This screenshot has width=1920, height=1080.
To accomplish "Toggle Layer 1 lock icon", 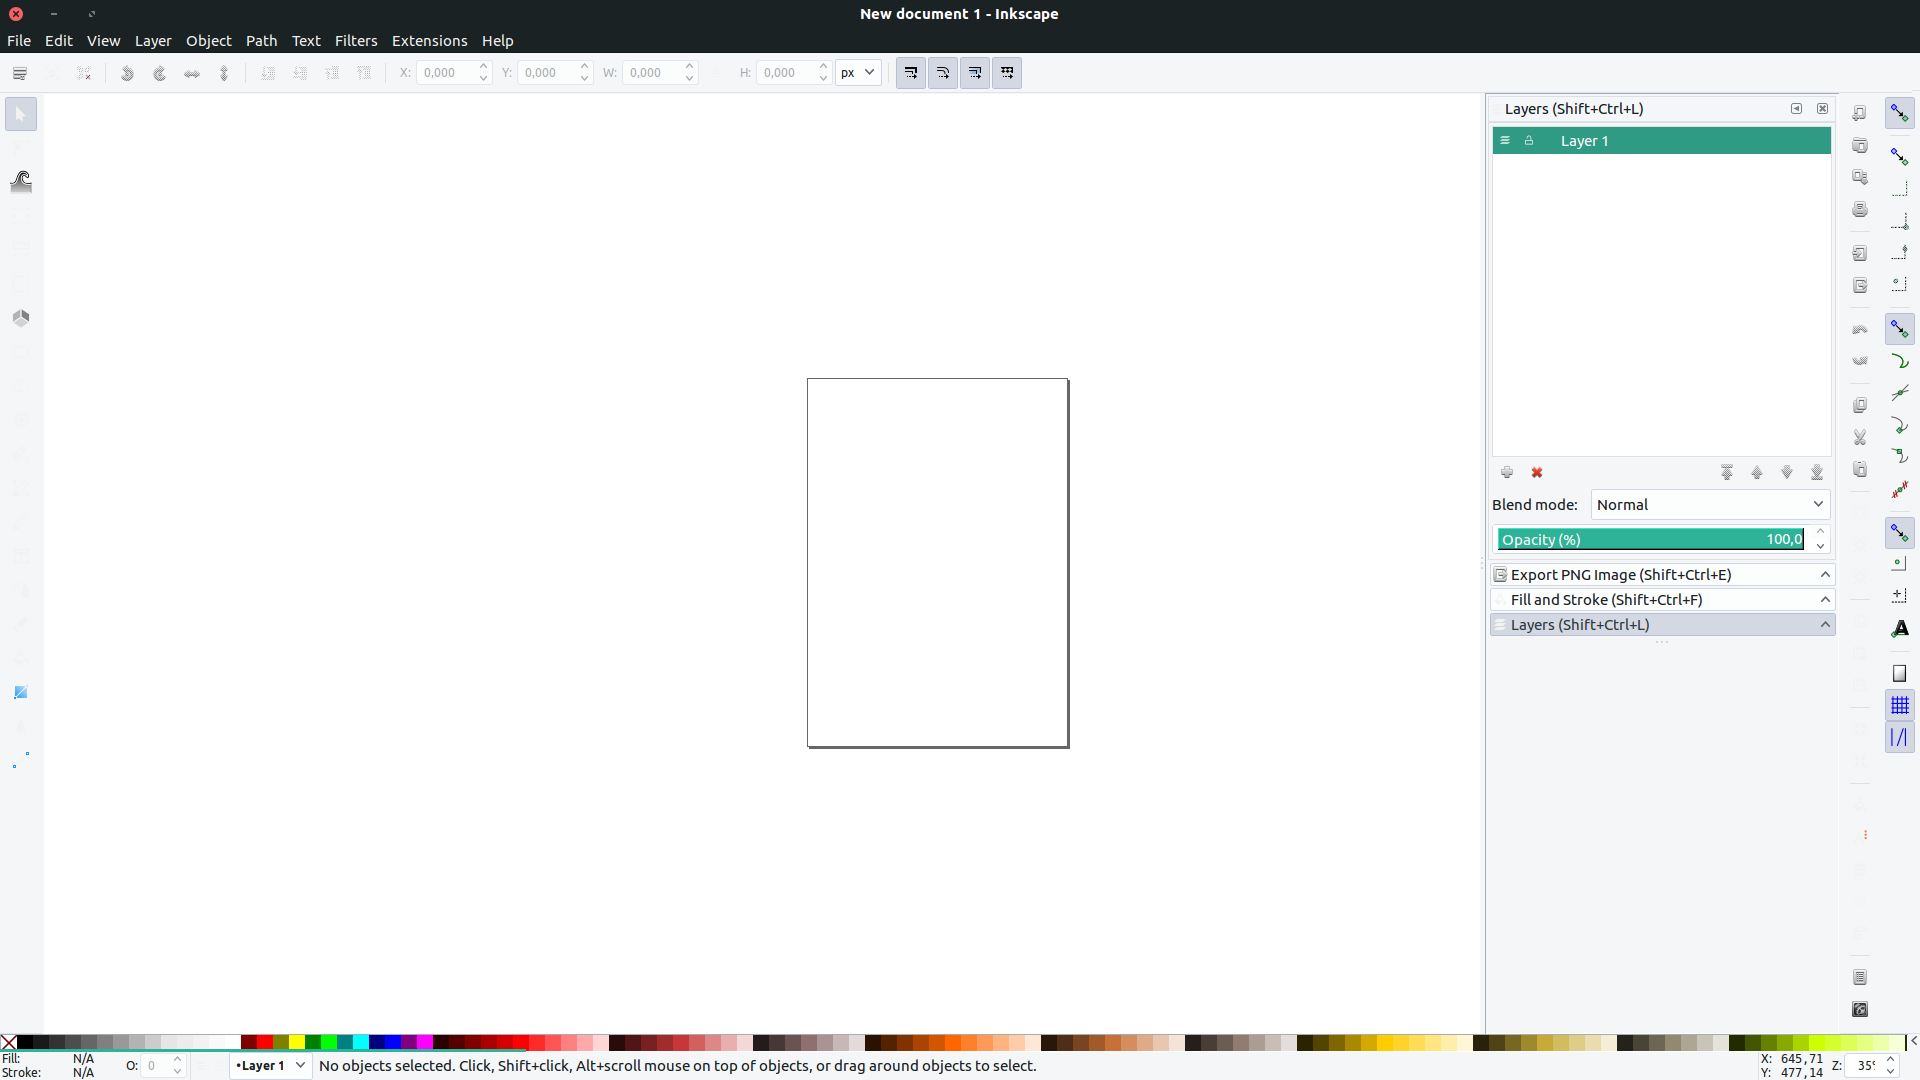I will (x=1529, y=141).
